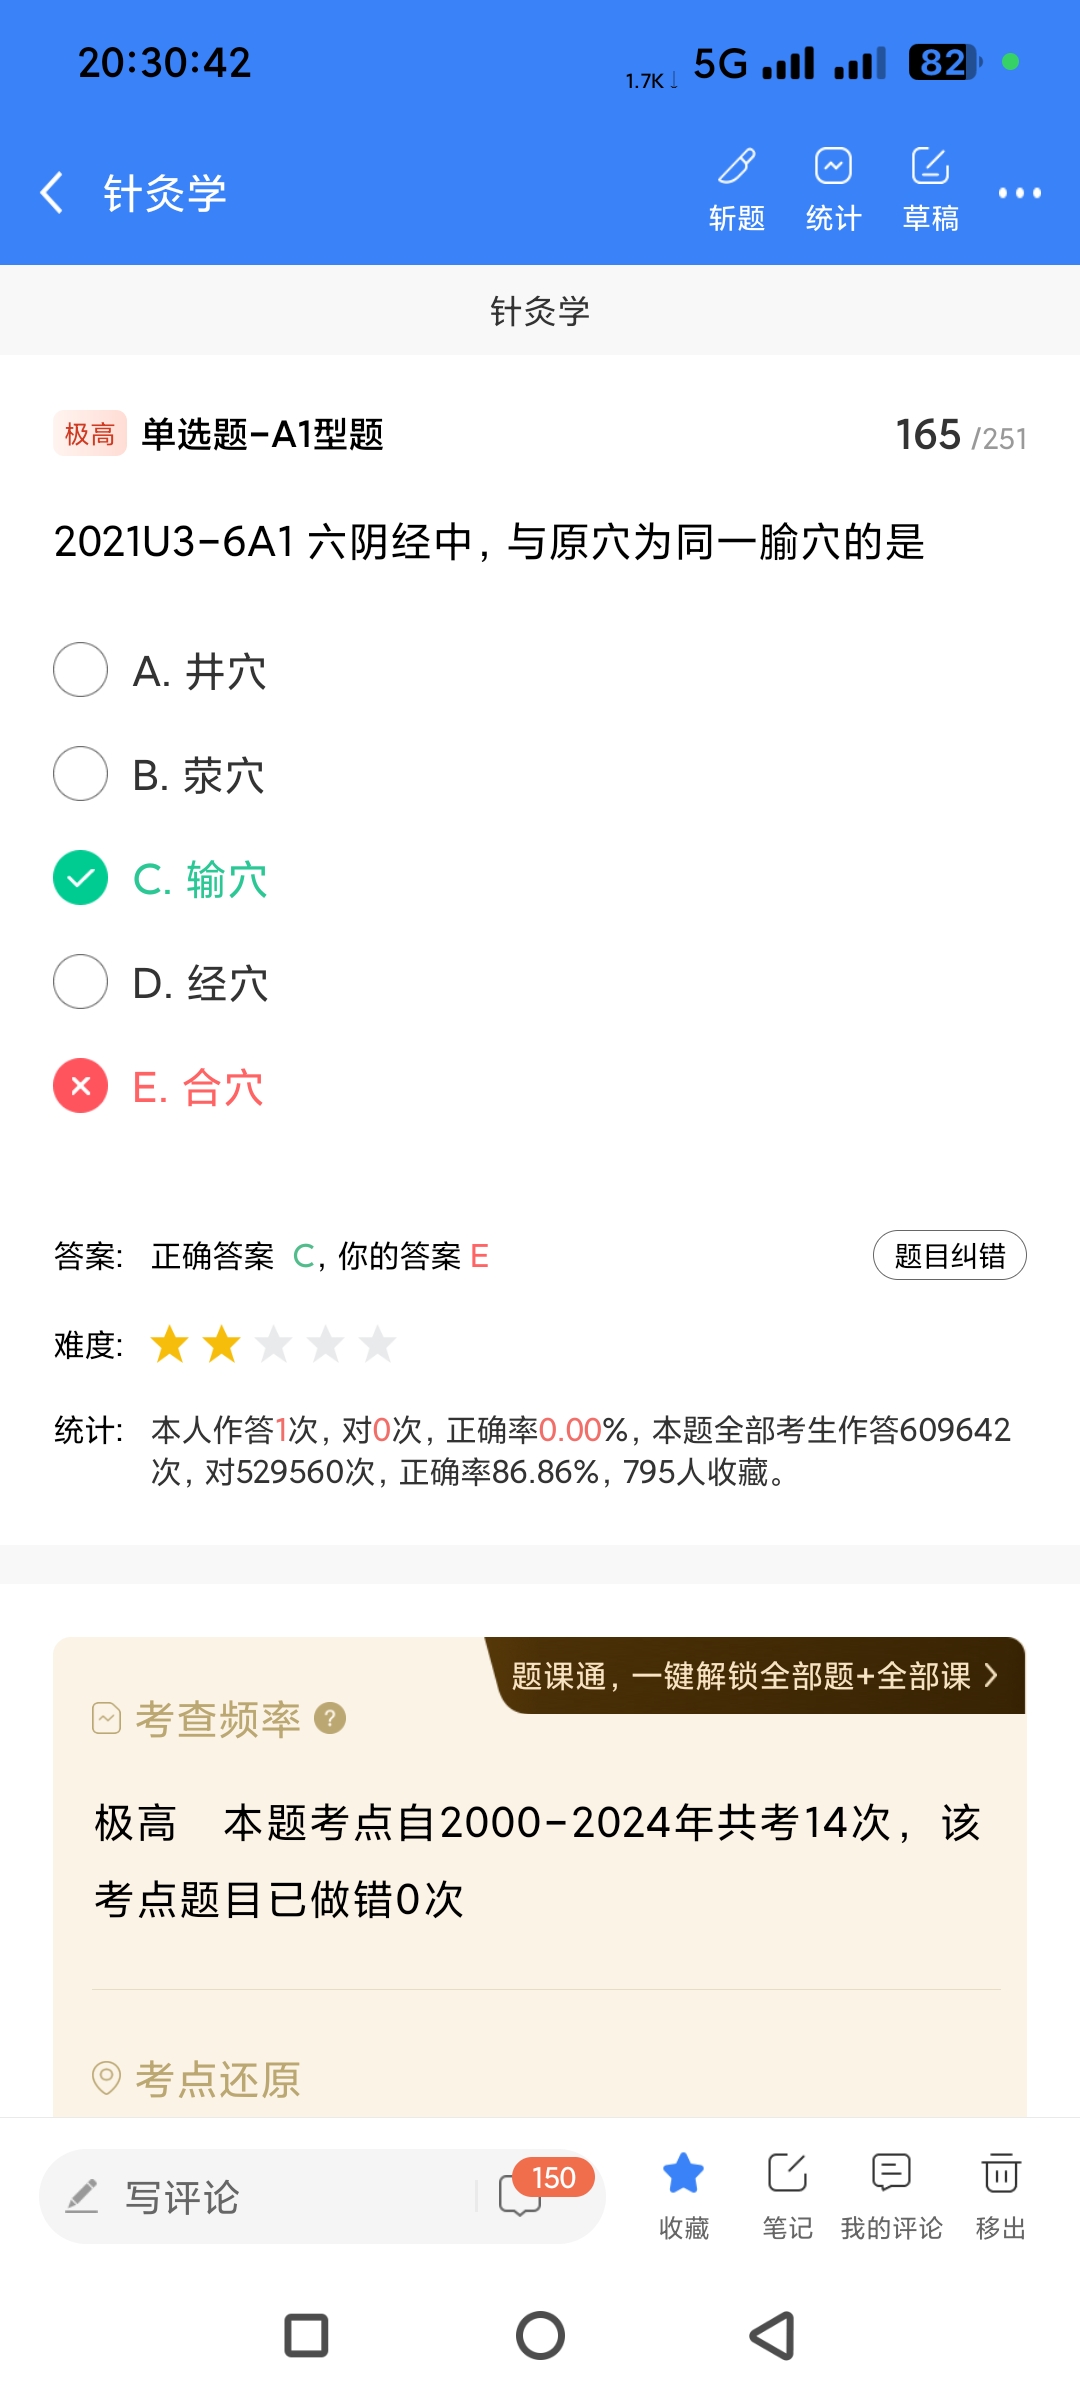Image resolution: width=1080 pixels, height=2400 pixels.
Task: Select option B. 荥穴
Action: coord(81,774)
